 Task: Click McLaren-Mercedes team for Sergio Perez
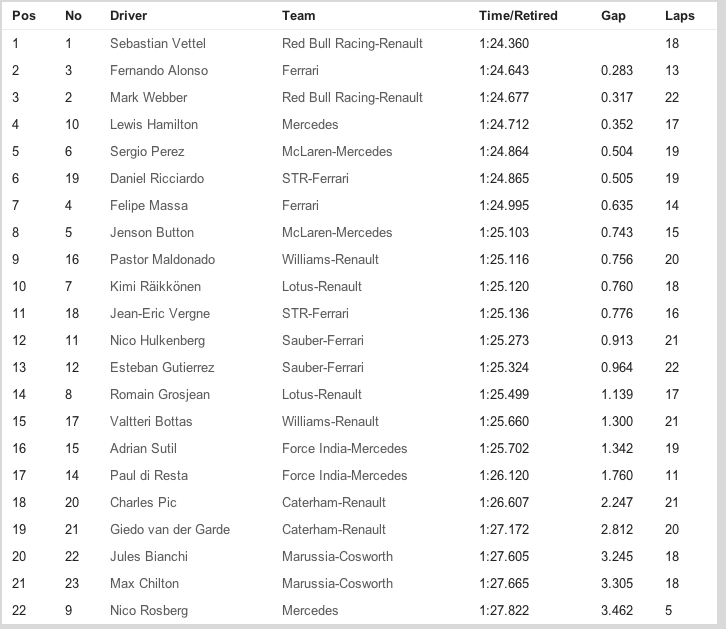[x=337, y=152]
